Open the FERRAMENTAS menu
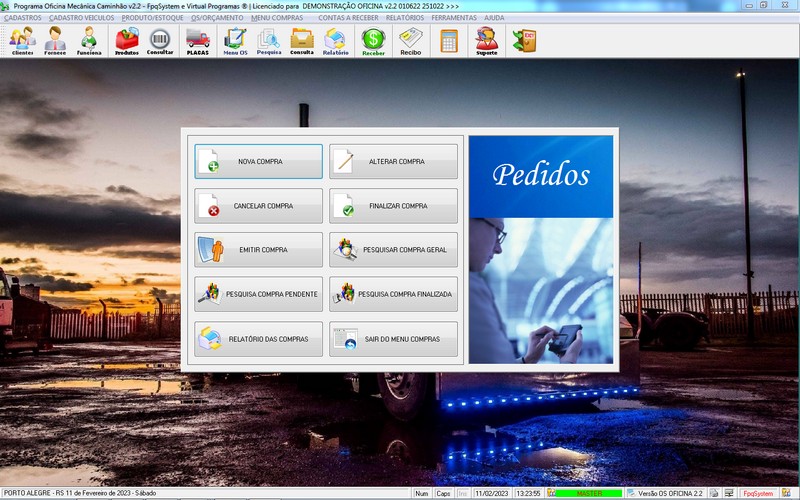 pos(454,18)
